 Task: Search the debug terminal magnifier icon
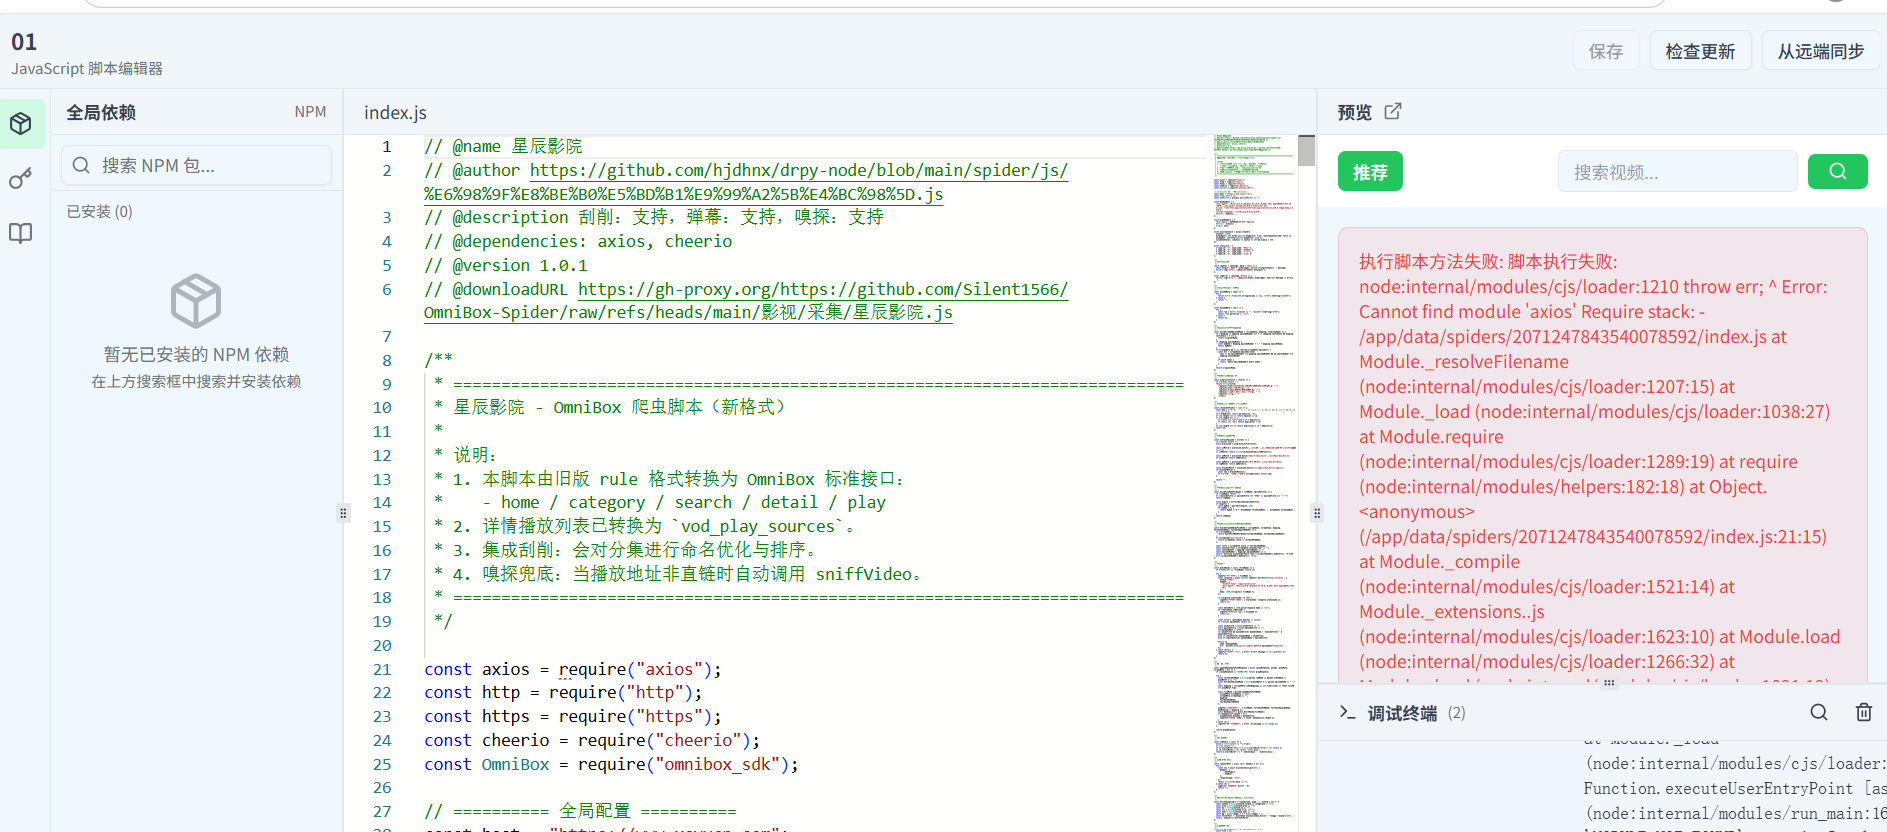coord(1819,712)
